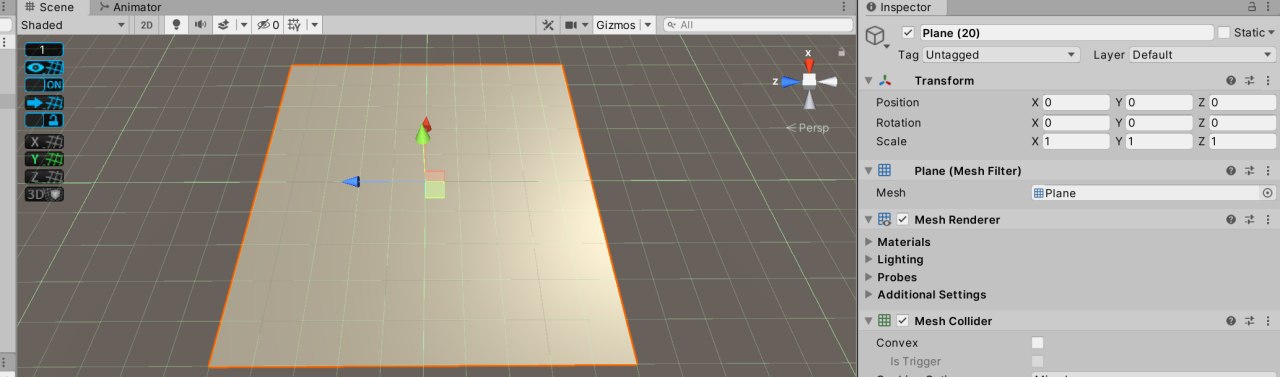Expand the Probes section
This screenshot has width=1280, height=377.
[x=868, y=277]
